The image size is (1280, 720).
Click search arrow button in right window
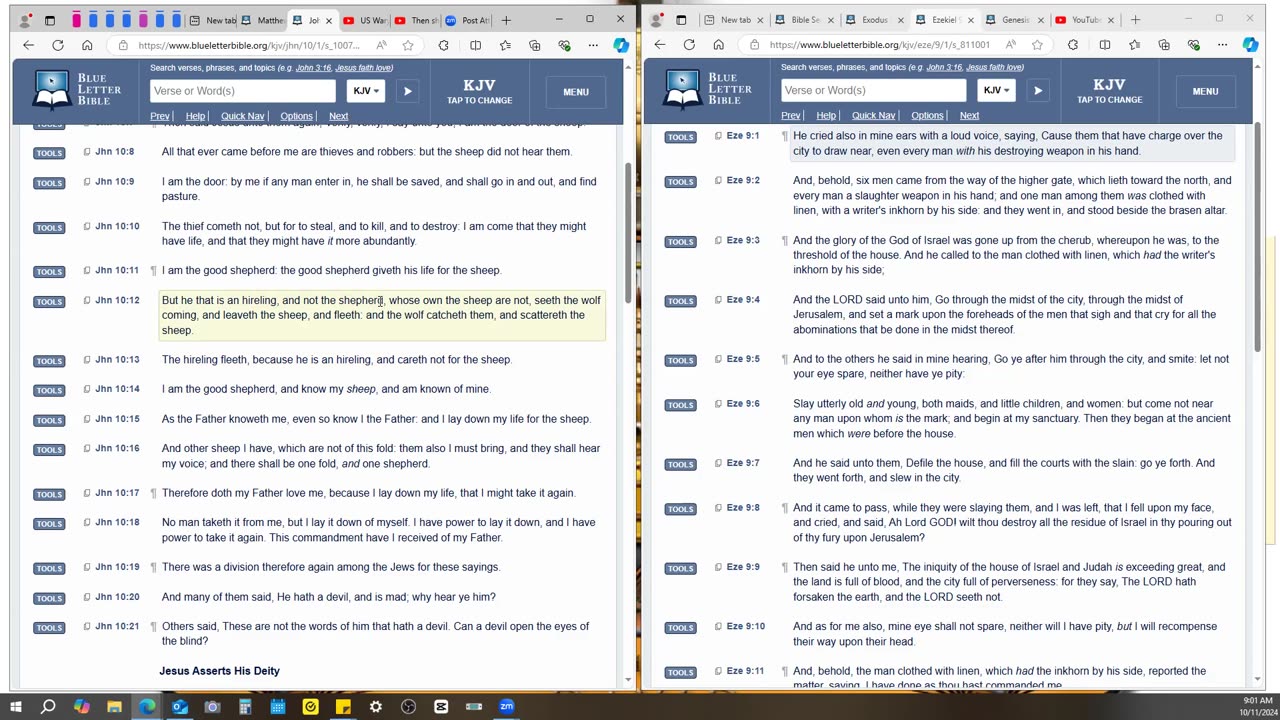[x=1038, y=91]
